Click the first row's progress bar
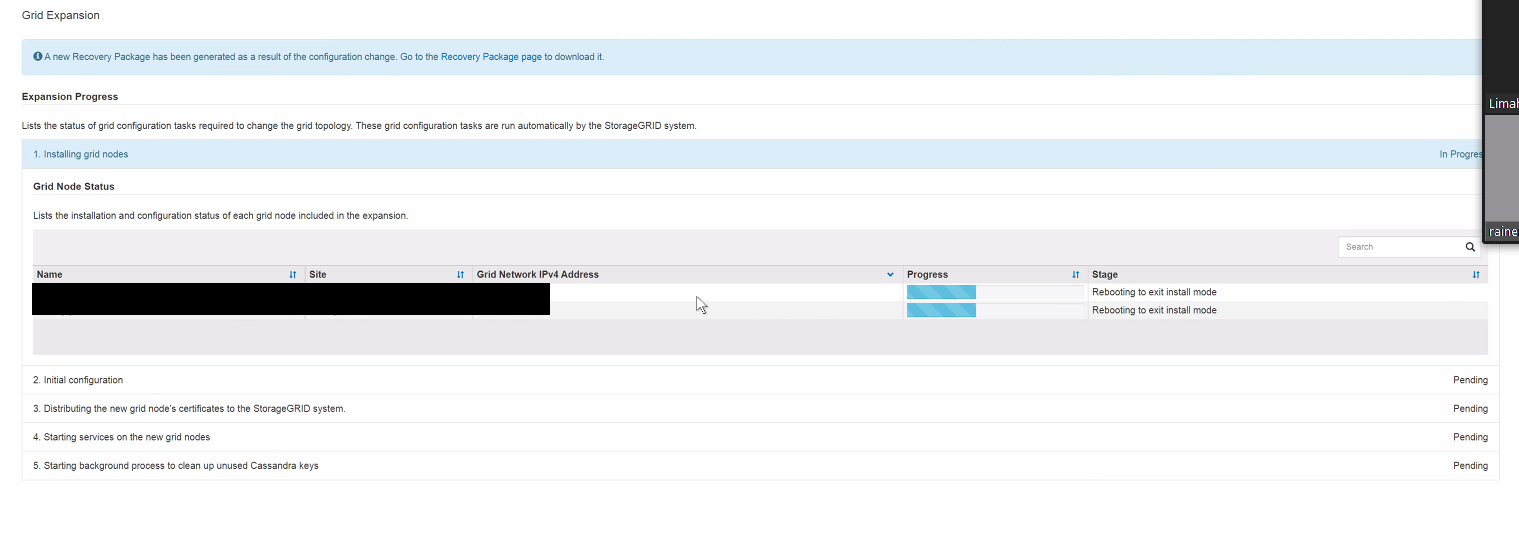1519x553 pixels. click(x=994, y=292)
